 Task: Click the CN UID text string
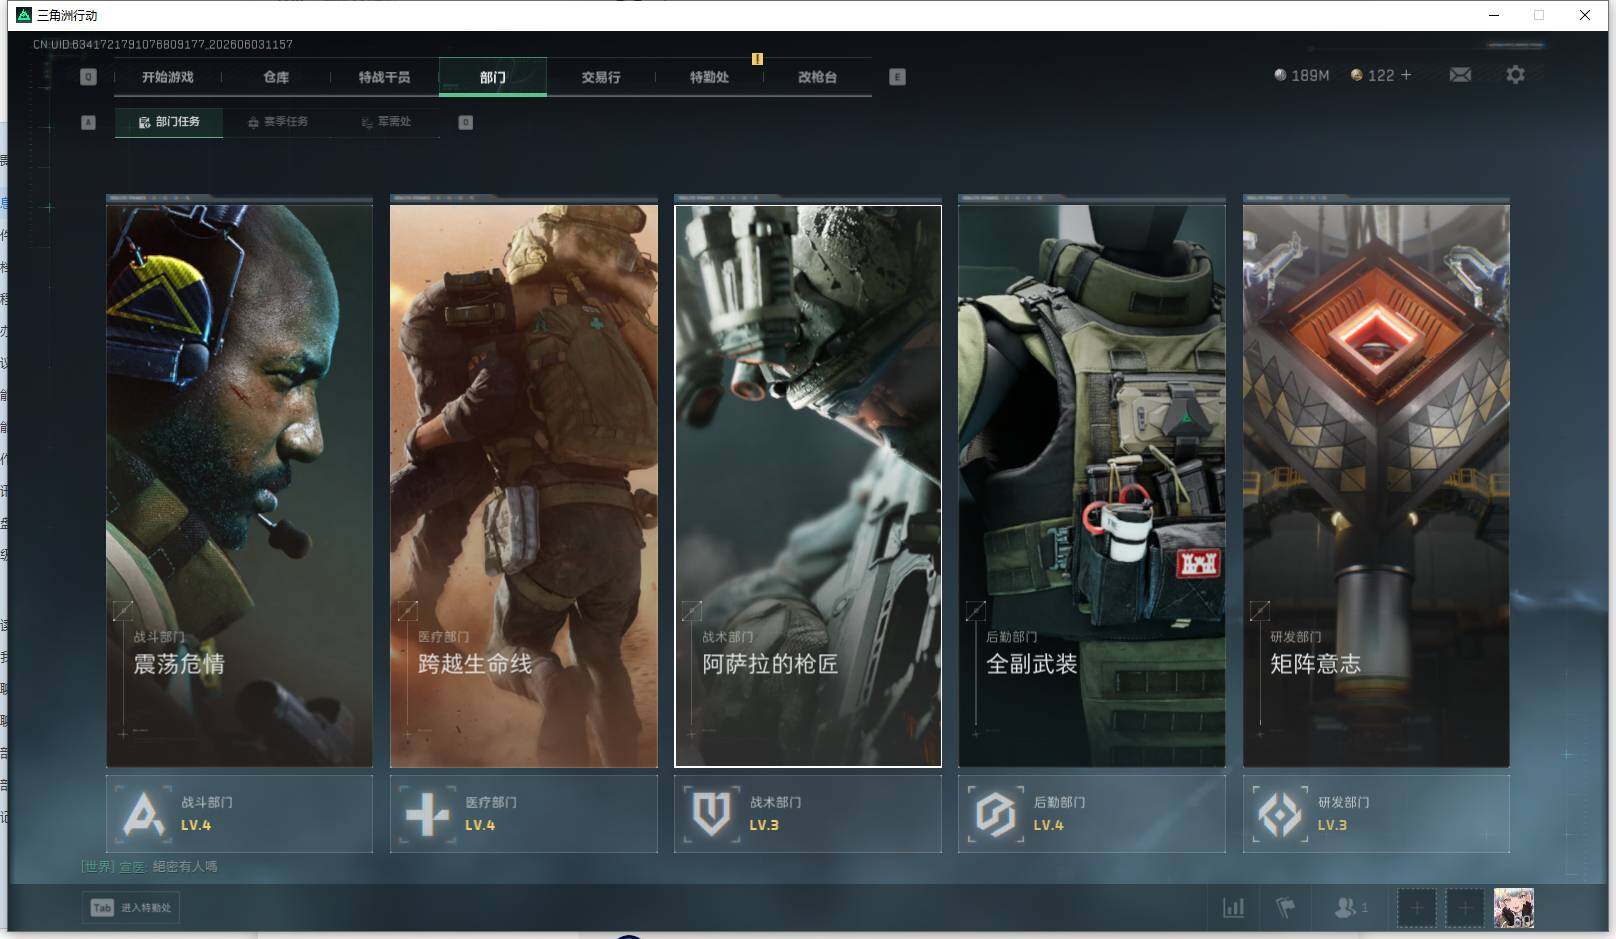163,44
